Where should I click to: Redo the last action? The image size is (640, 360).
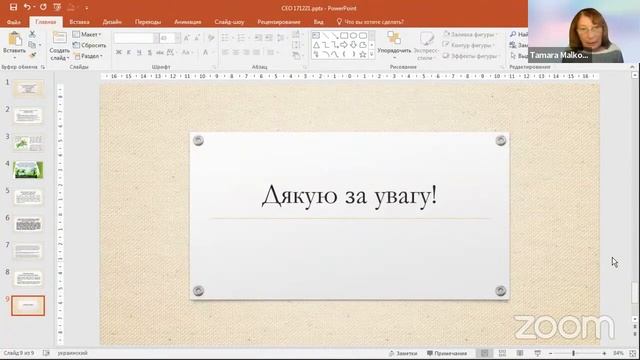pos(43,7)
